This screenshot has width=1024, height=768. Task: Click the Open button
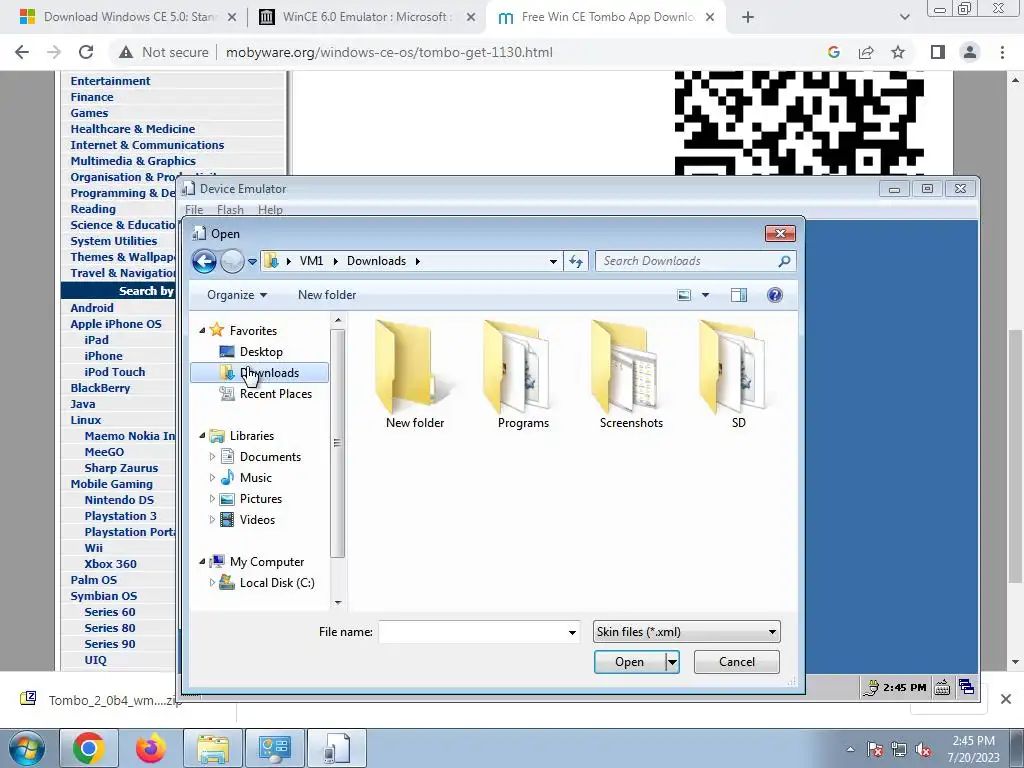point(630,662)
